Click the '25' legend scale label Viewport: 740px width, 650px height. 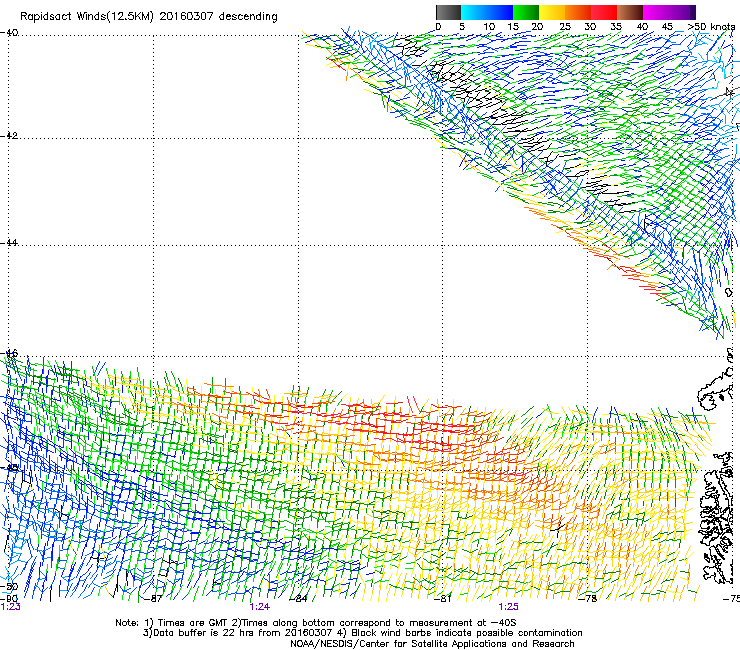565,27
